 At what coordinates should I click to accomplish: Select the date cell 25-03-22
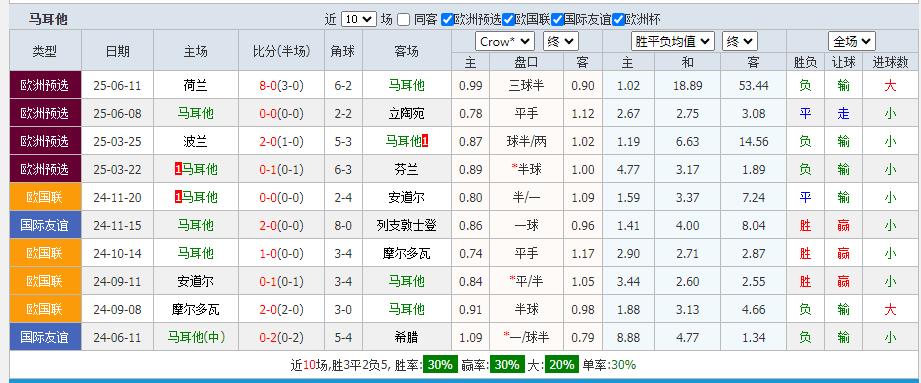coord(117,170)
